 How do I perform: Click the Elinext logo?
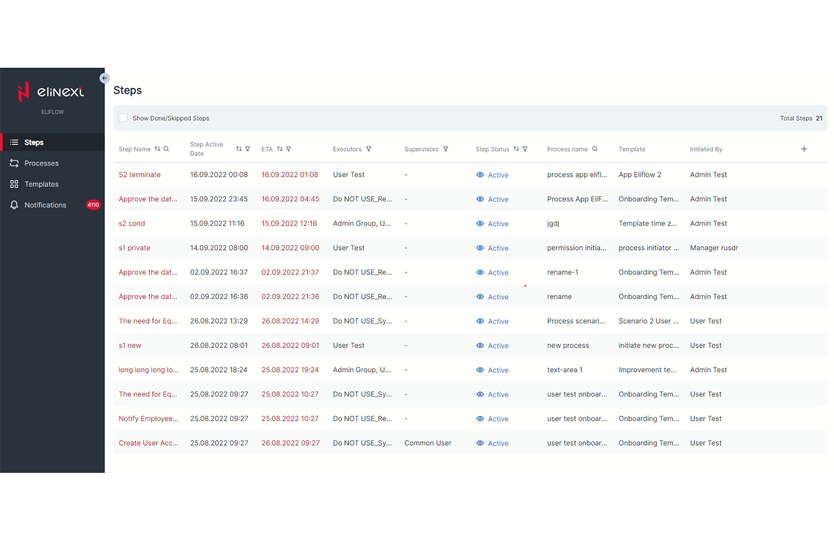pyautogui.click(x=51, y=93)
